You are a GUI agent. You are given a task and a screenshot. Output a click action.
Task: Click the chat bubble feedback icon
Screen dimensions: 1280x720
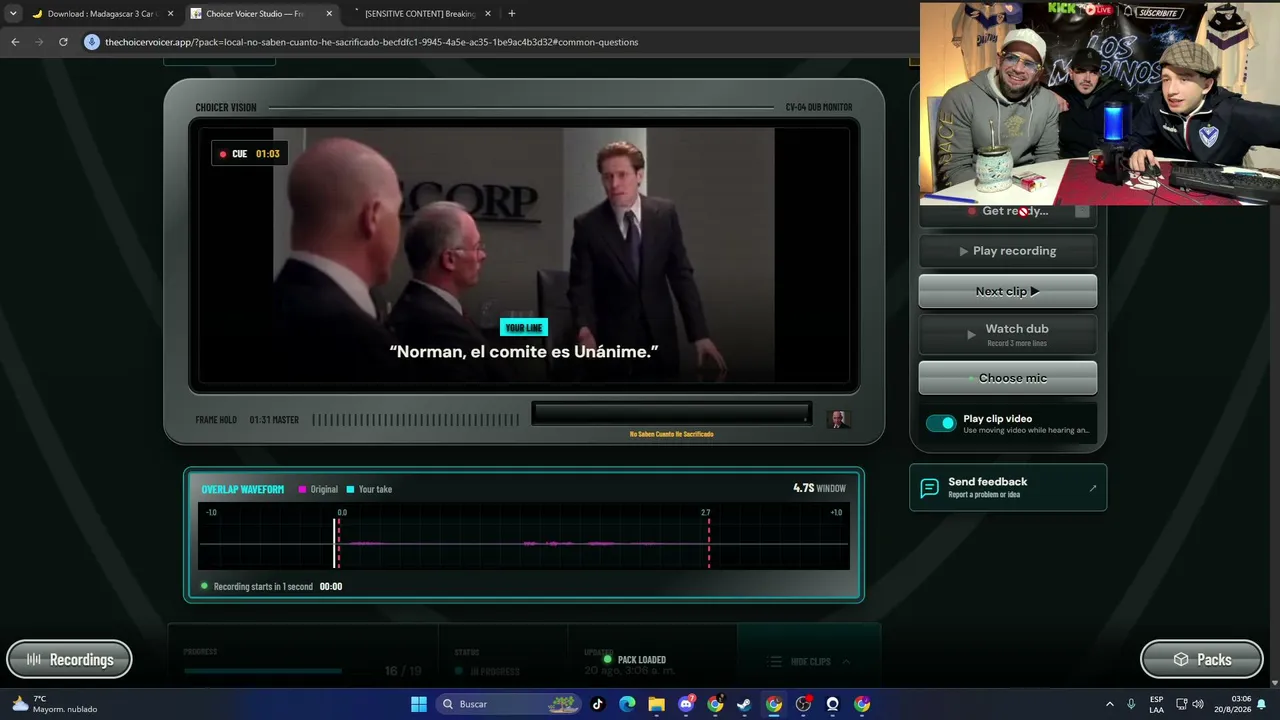(930, 488)
